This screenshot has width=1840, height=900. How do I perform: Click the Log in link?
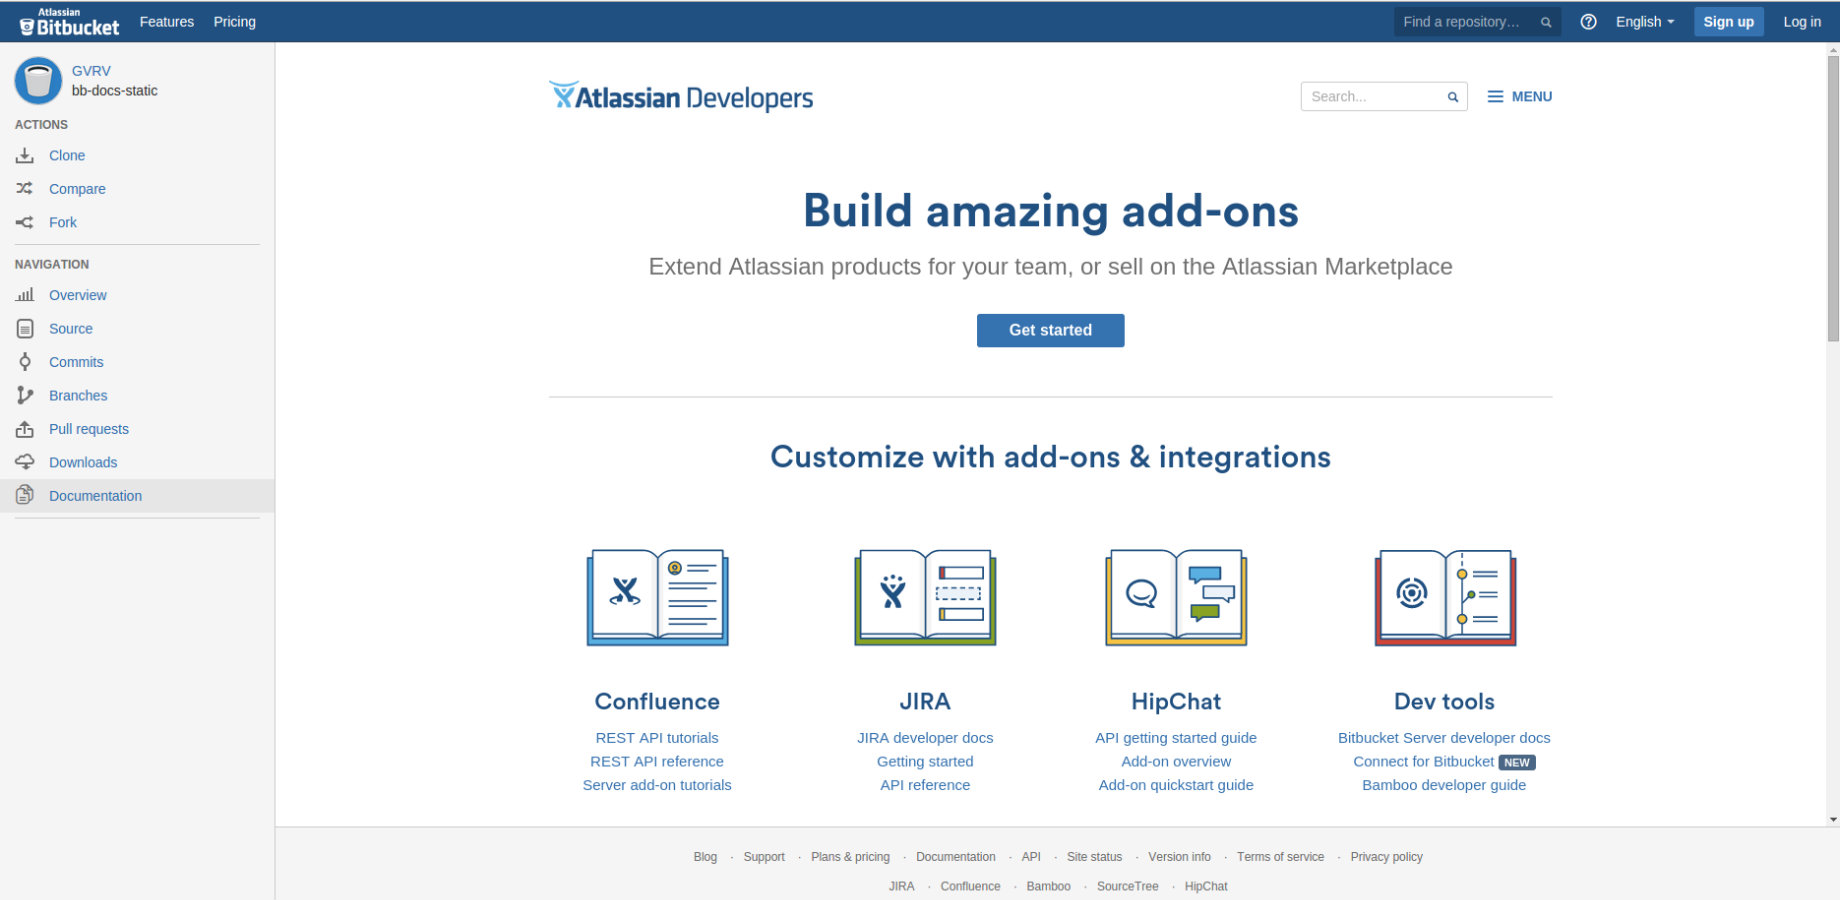pos(1802,22)
